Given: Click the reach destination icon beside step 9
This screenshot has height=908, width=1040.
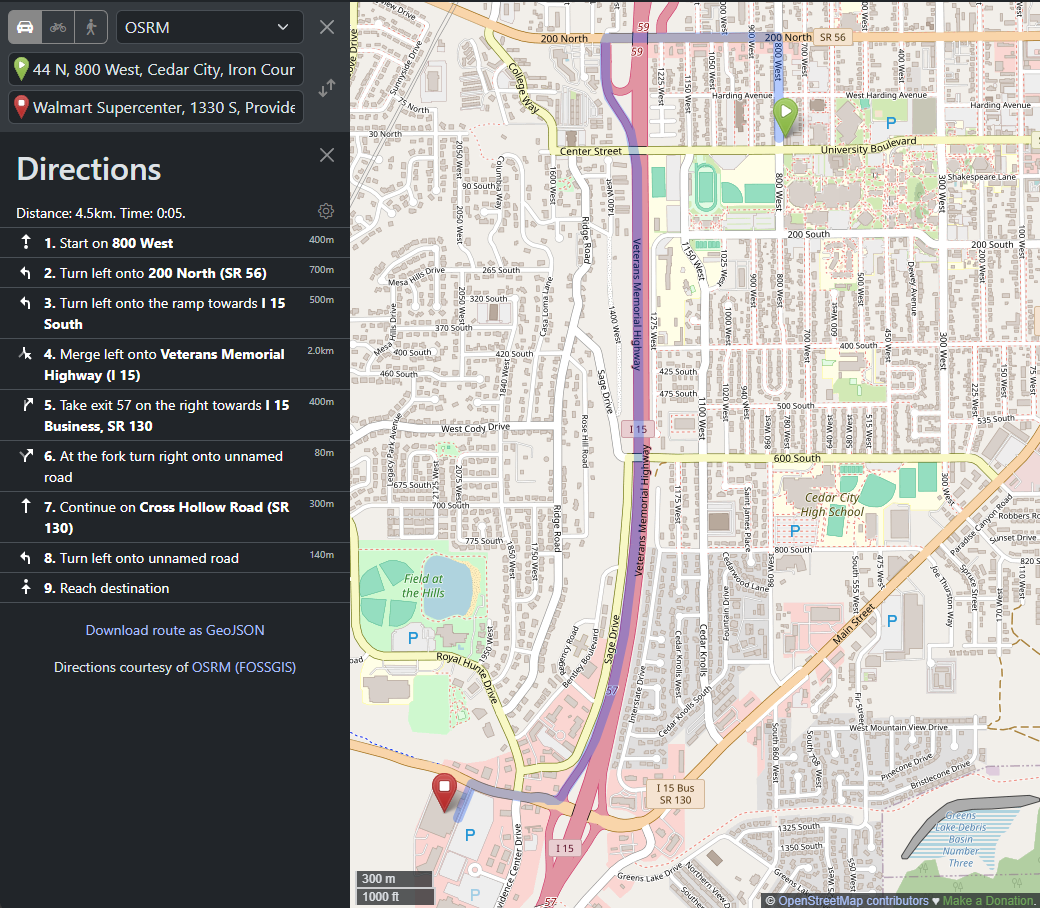Looking at the screenshot, I should [x=24, y=587].
